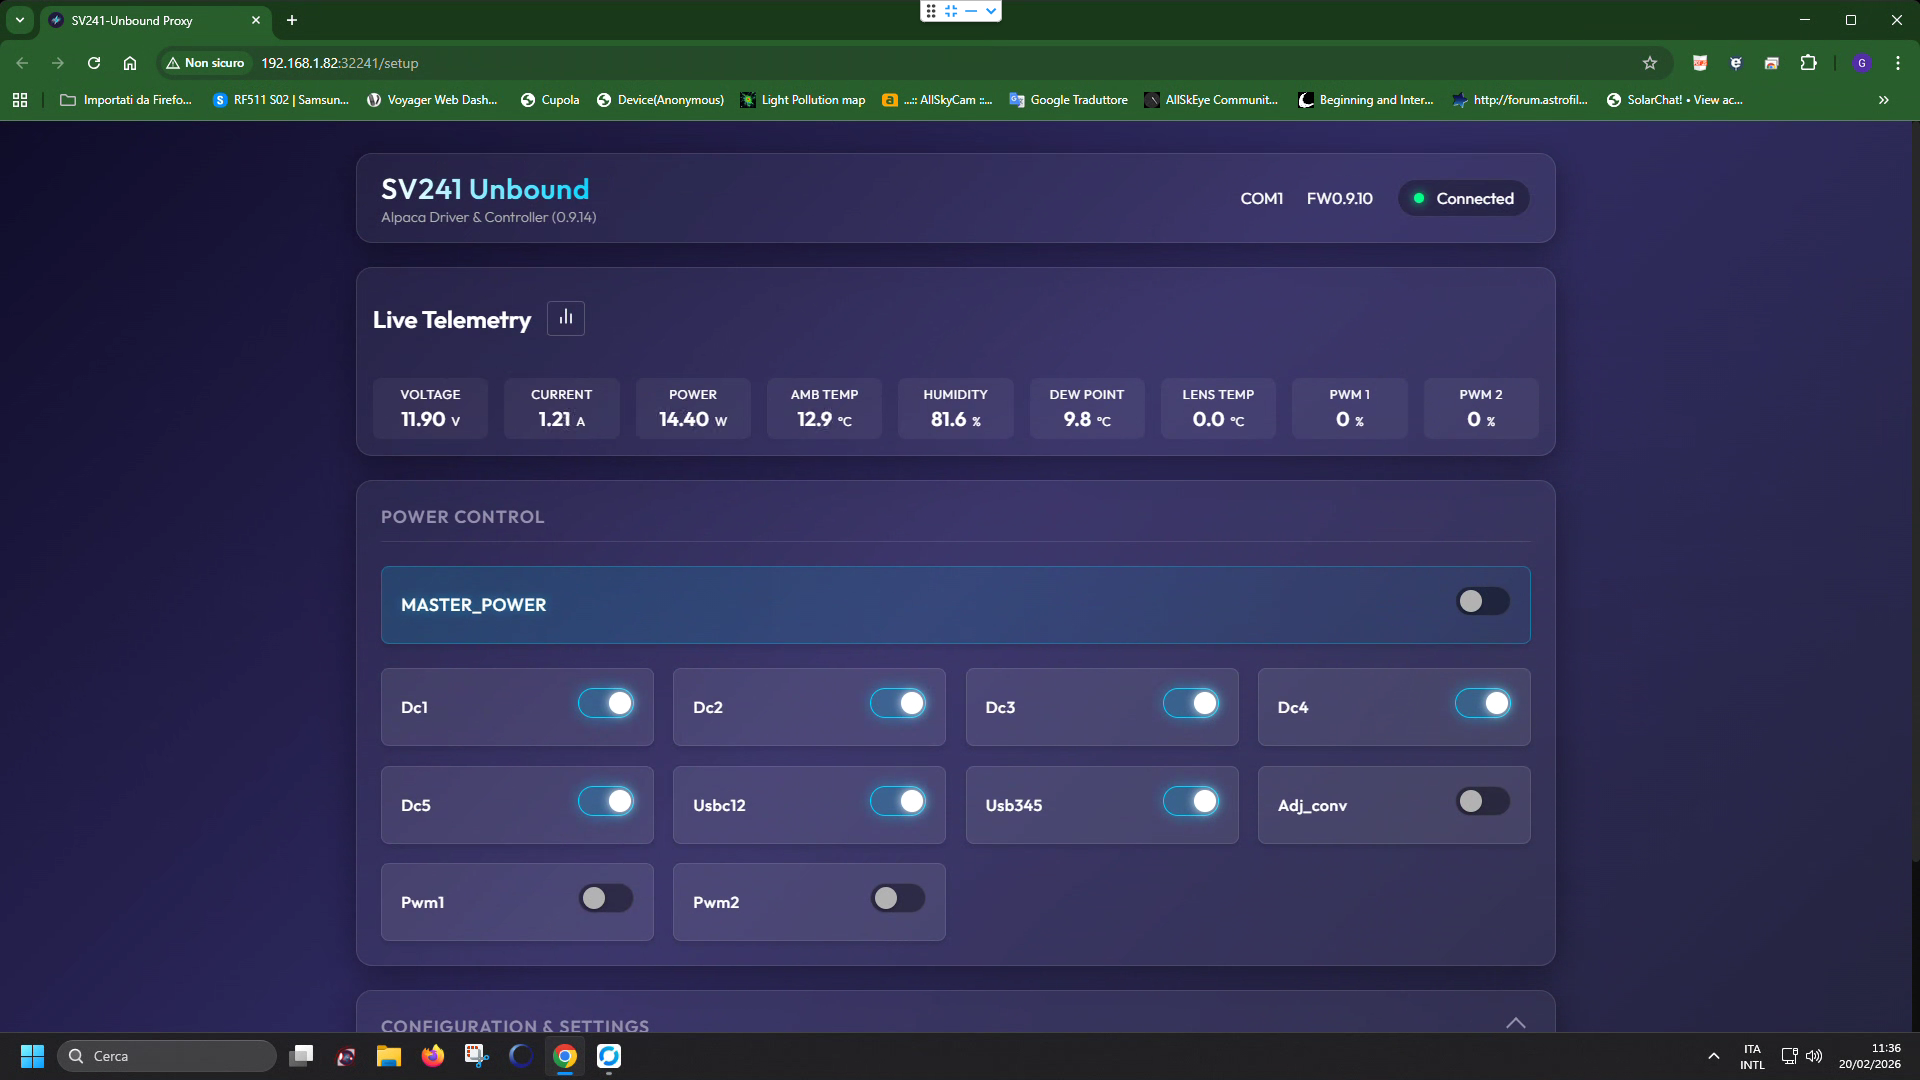Image resolution: width=1920 pixels, height=1080 pixels.
Task: Click the taskbar Cerca search box
Action: click(x=167, y=1056)
